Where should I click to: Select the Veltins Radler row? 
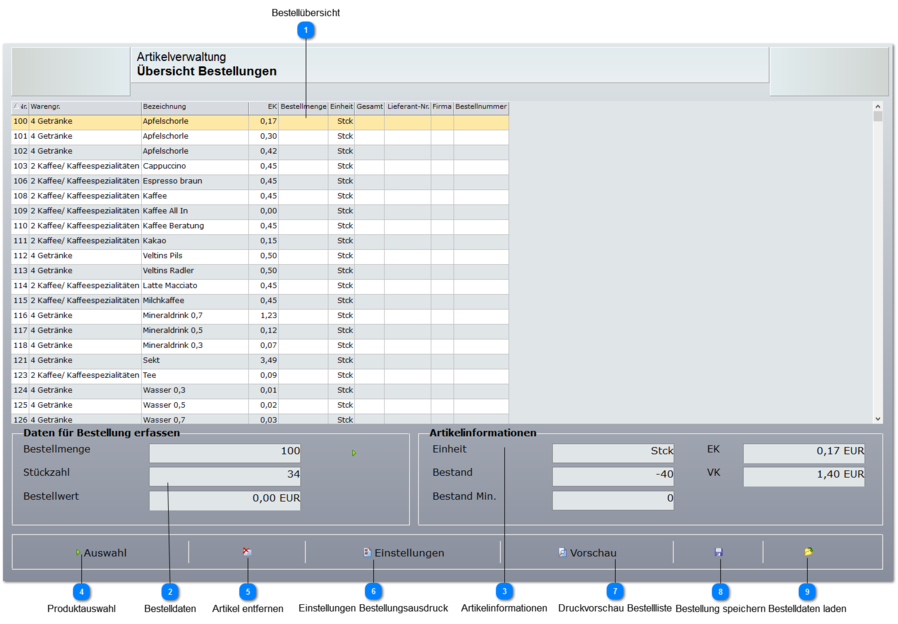tap(259, 270)
